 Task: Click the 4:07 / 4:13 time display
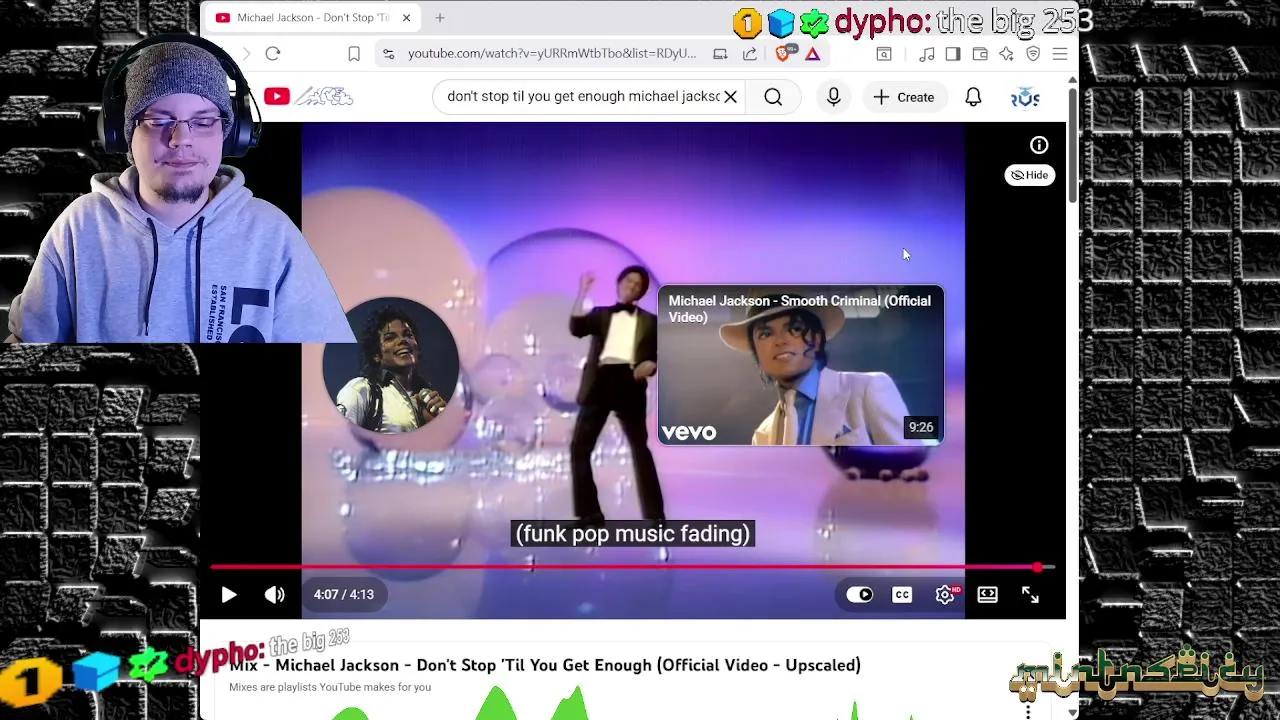coord(343,595)
